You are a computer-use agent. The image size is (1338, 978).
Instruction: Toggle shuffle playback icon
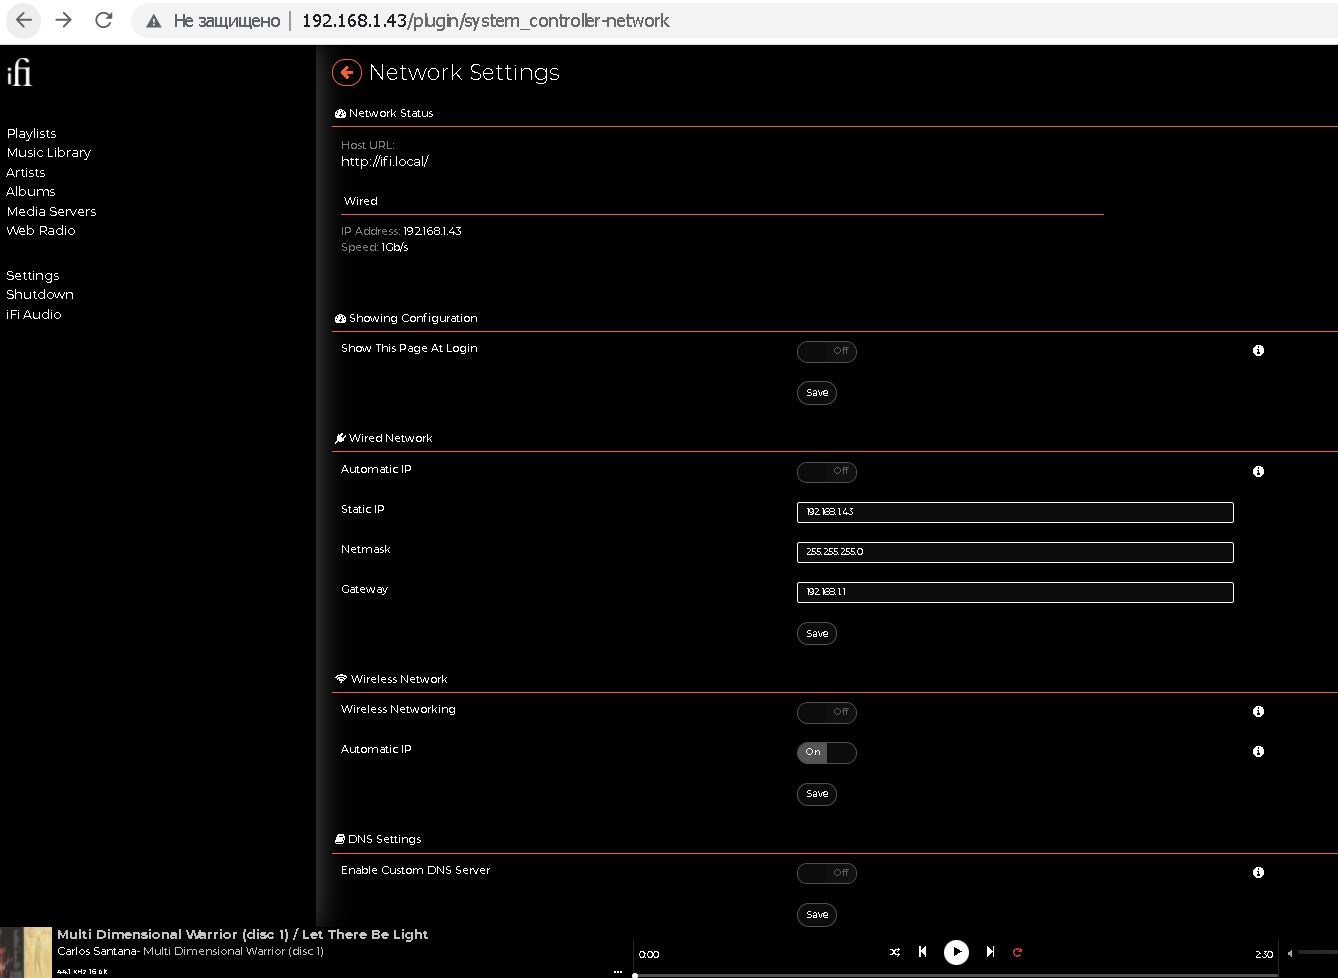(894, 952)
